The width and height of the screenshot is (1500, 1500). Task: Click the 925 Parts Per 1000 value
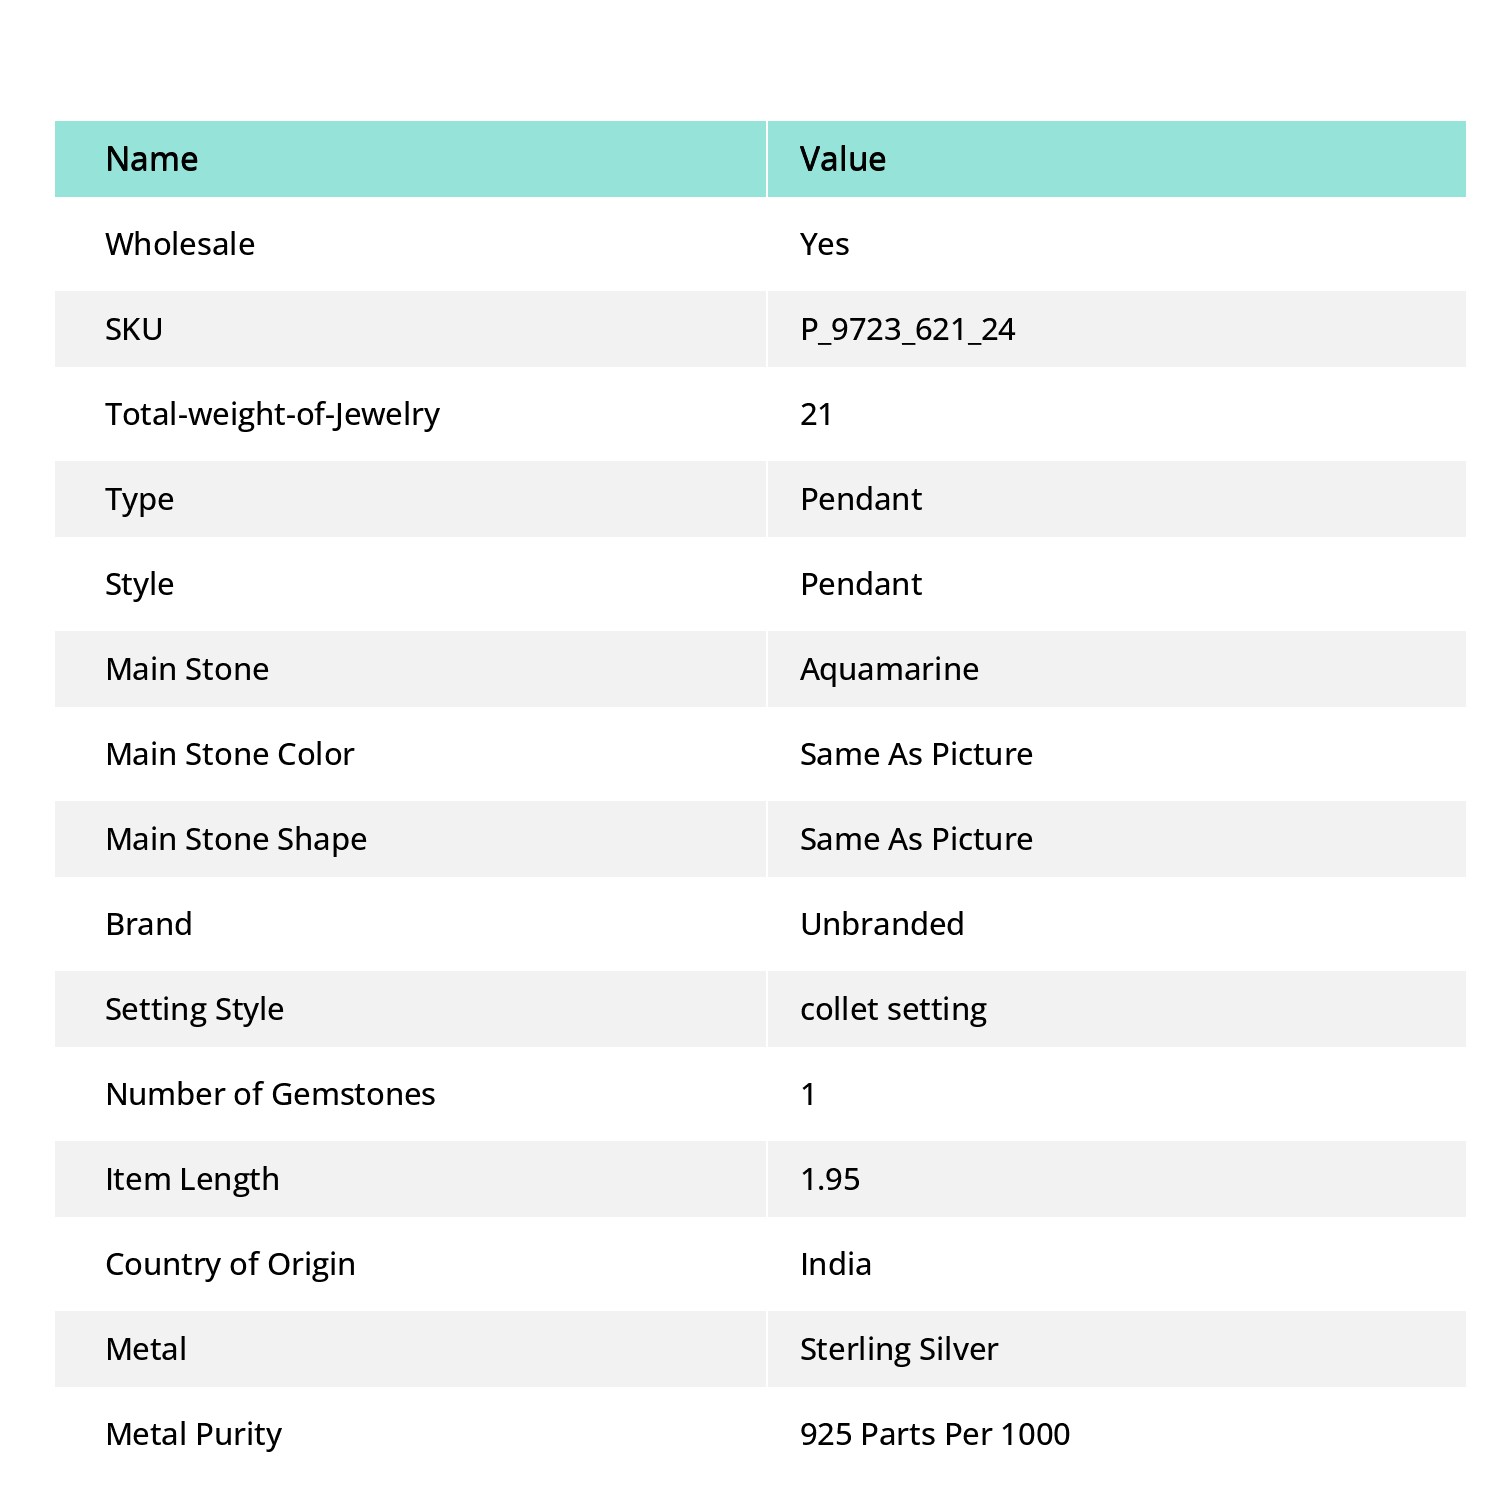(935, 1434)
